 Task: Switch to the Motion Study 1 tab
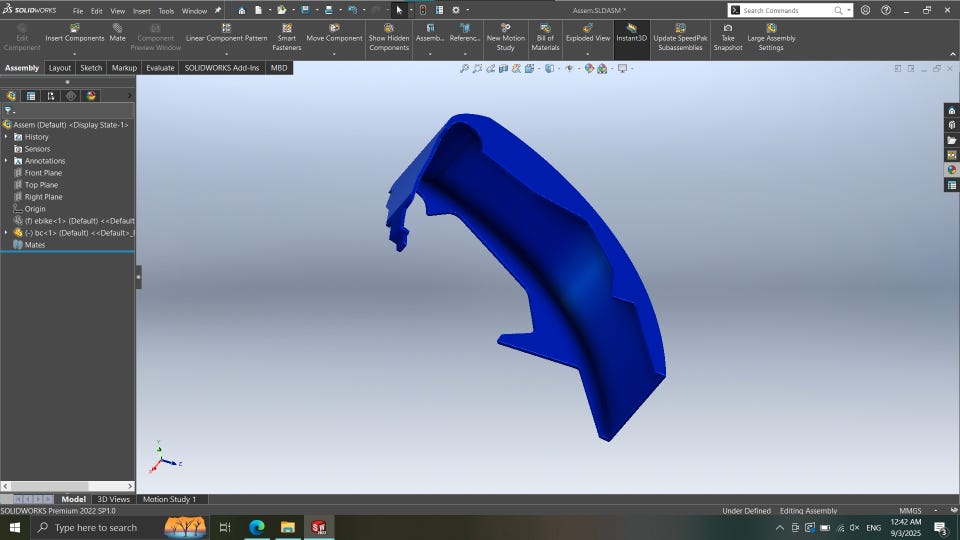coord(169,499)
